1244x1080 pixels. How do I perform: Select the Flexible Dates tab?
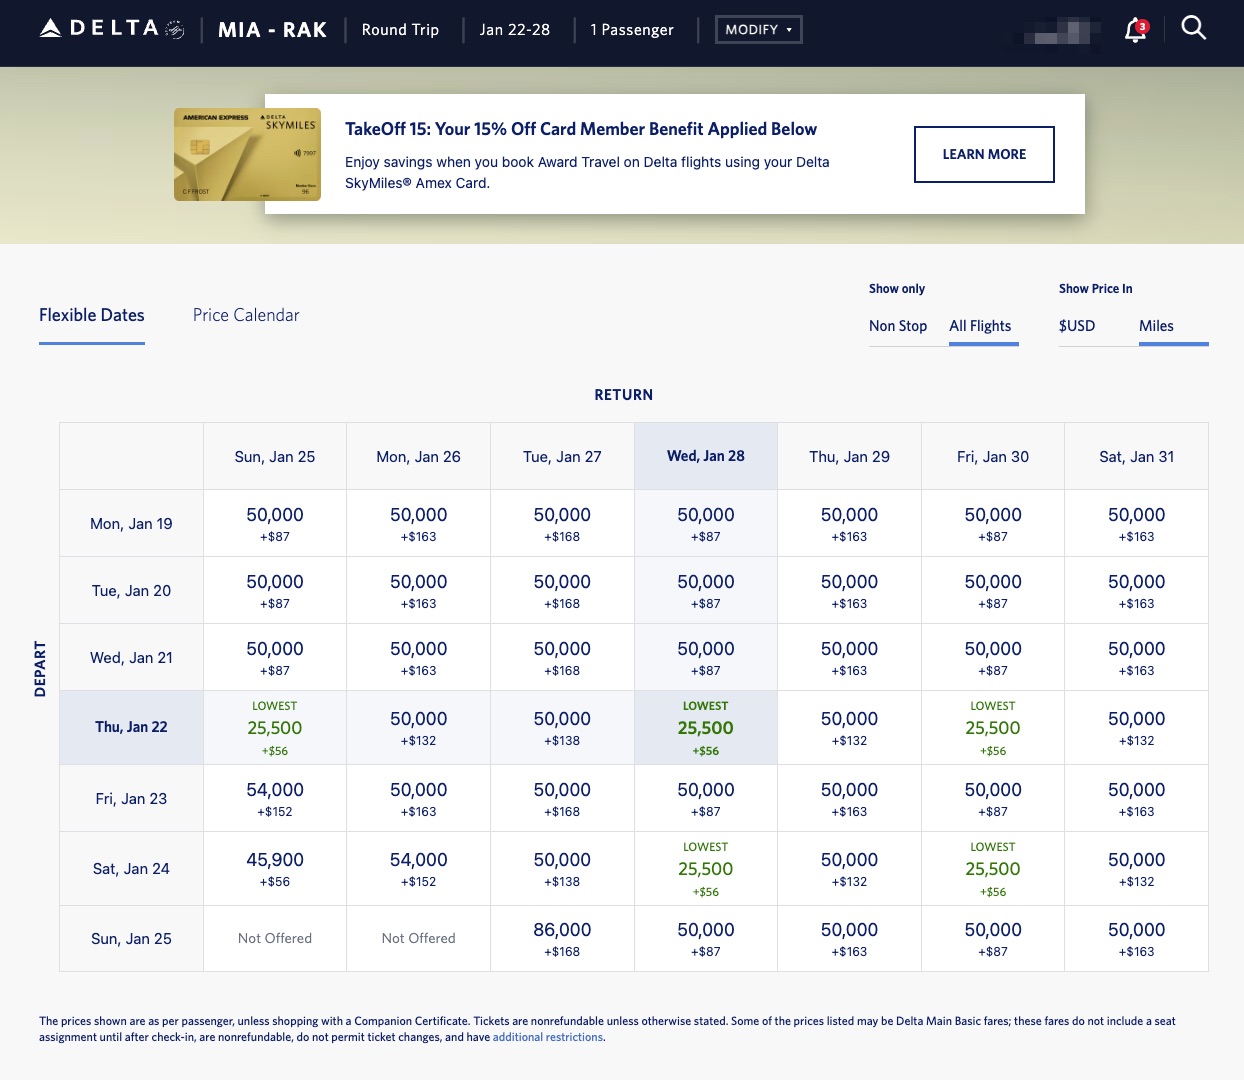pyautogui.click(x=92, y=315)
